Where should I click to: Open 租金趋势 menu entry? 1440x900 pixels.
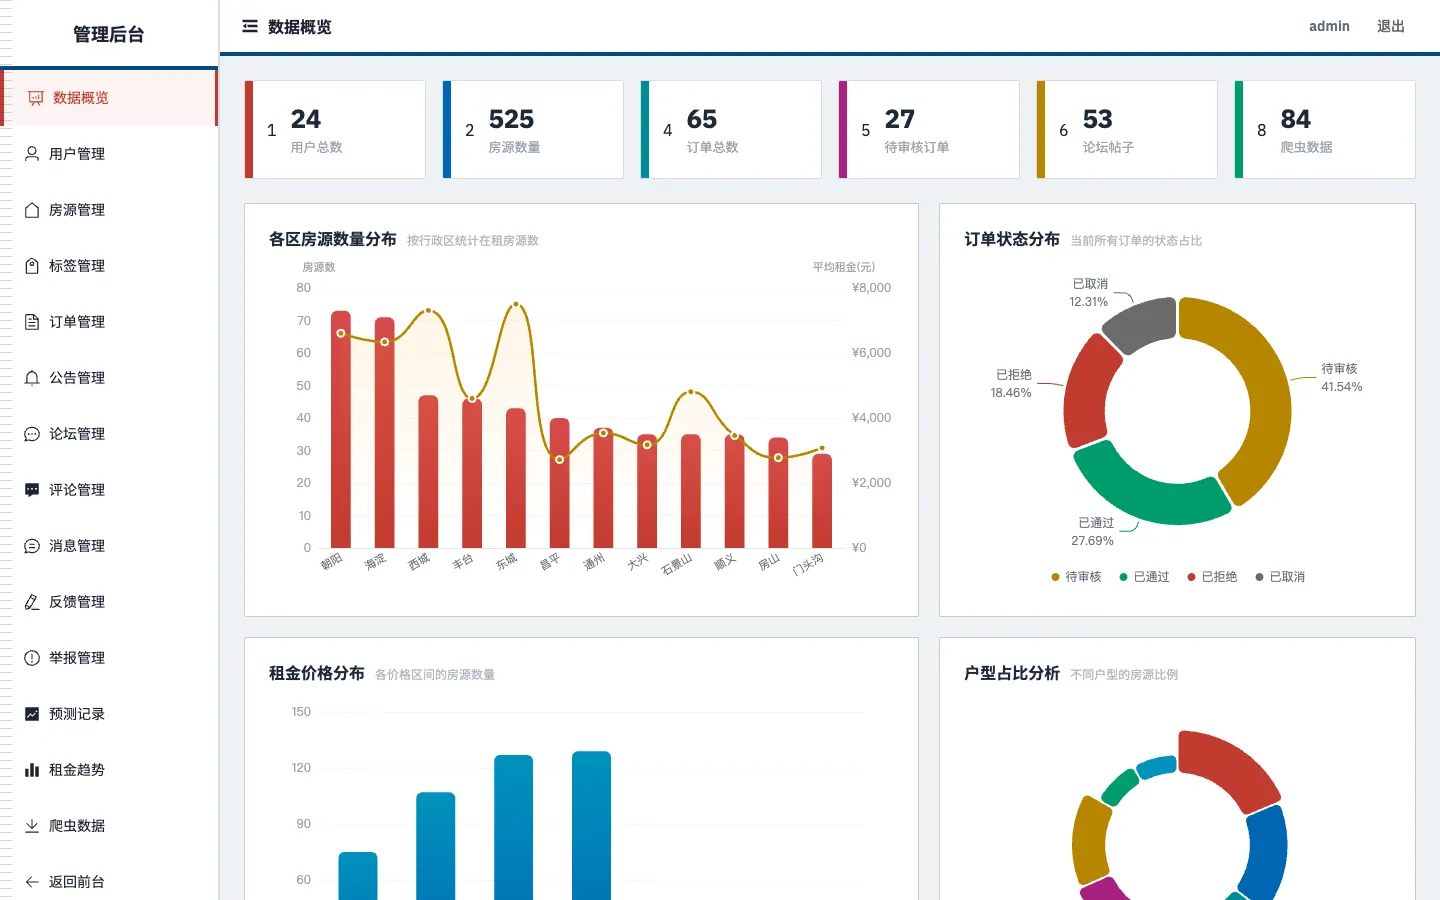[x=109, y=770]
